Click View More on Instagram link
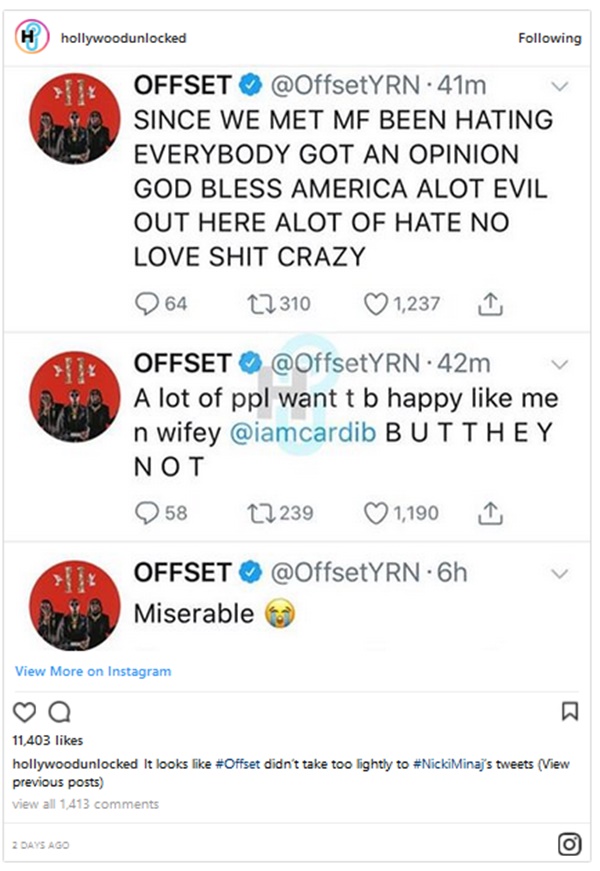The width and height of the screenshot is (600, 871). 93,671
